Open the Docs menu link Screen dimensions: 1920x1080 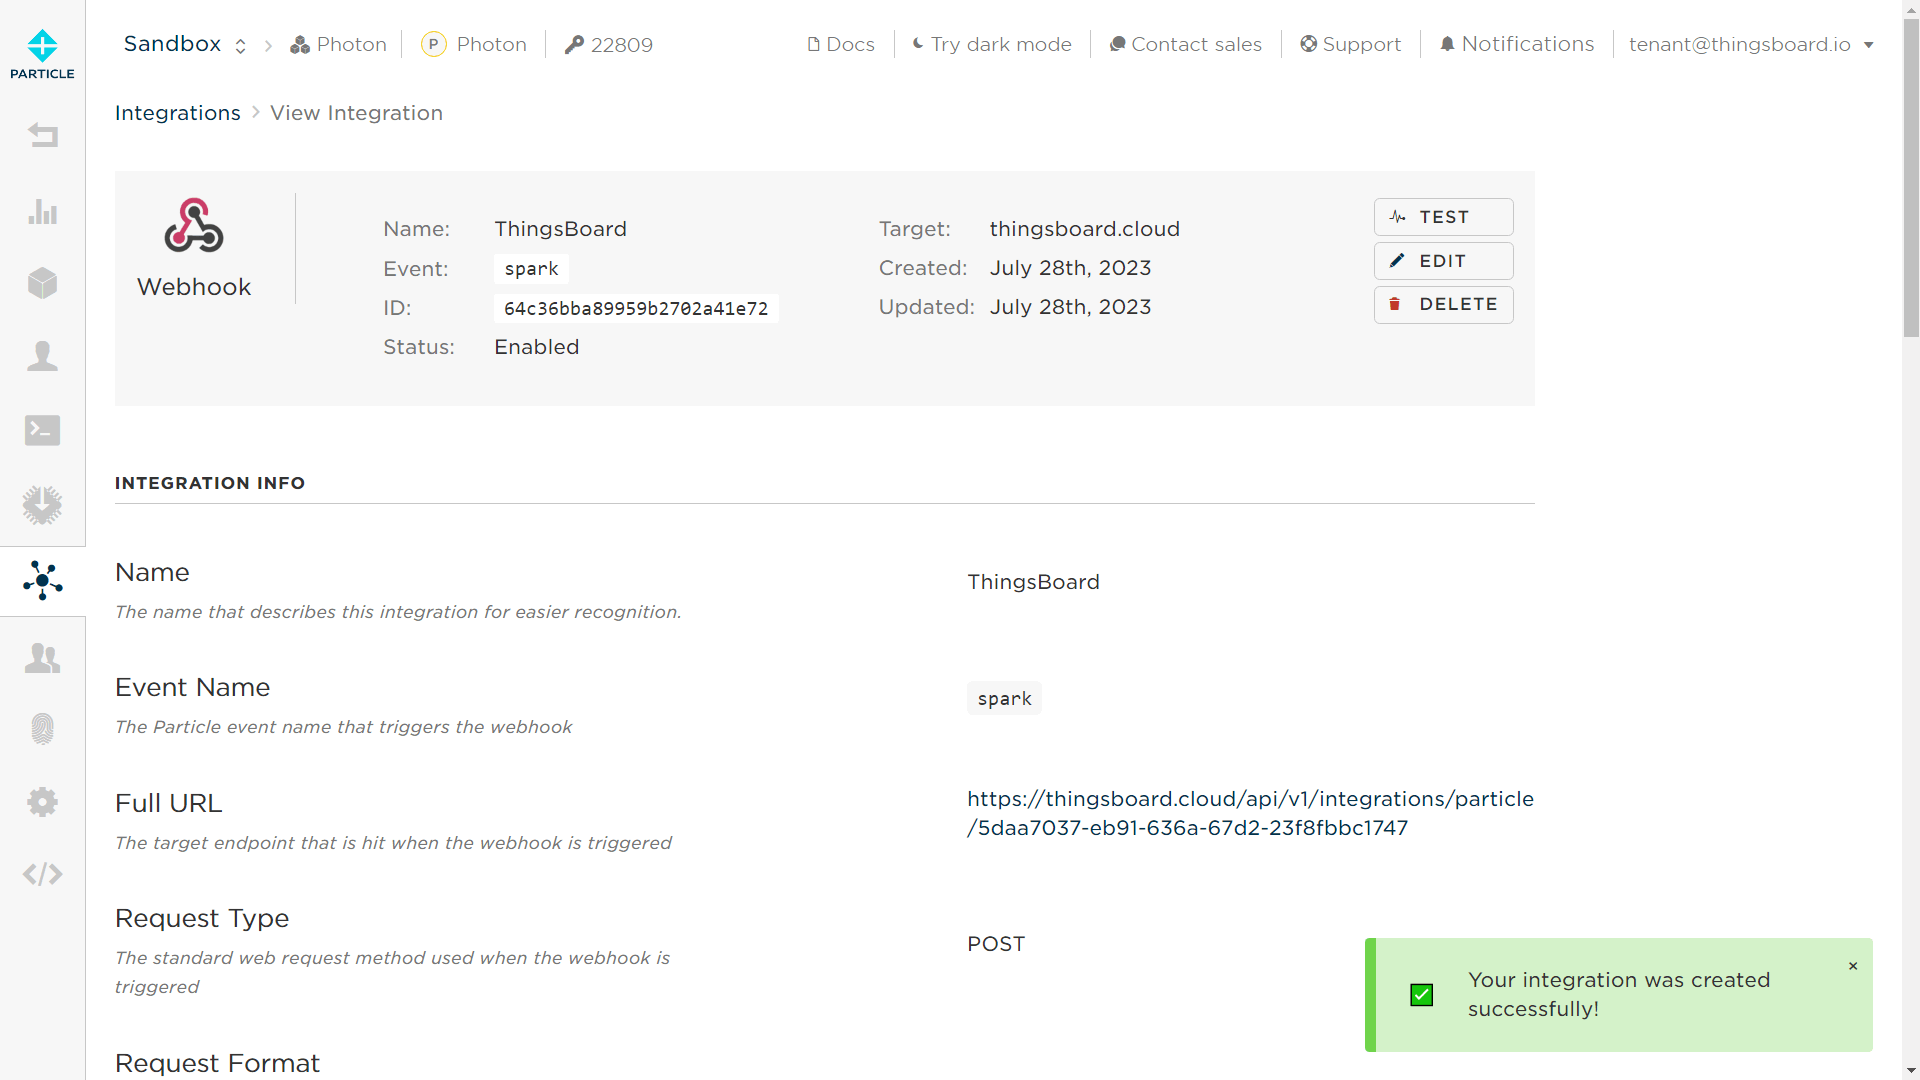[840, 44]
